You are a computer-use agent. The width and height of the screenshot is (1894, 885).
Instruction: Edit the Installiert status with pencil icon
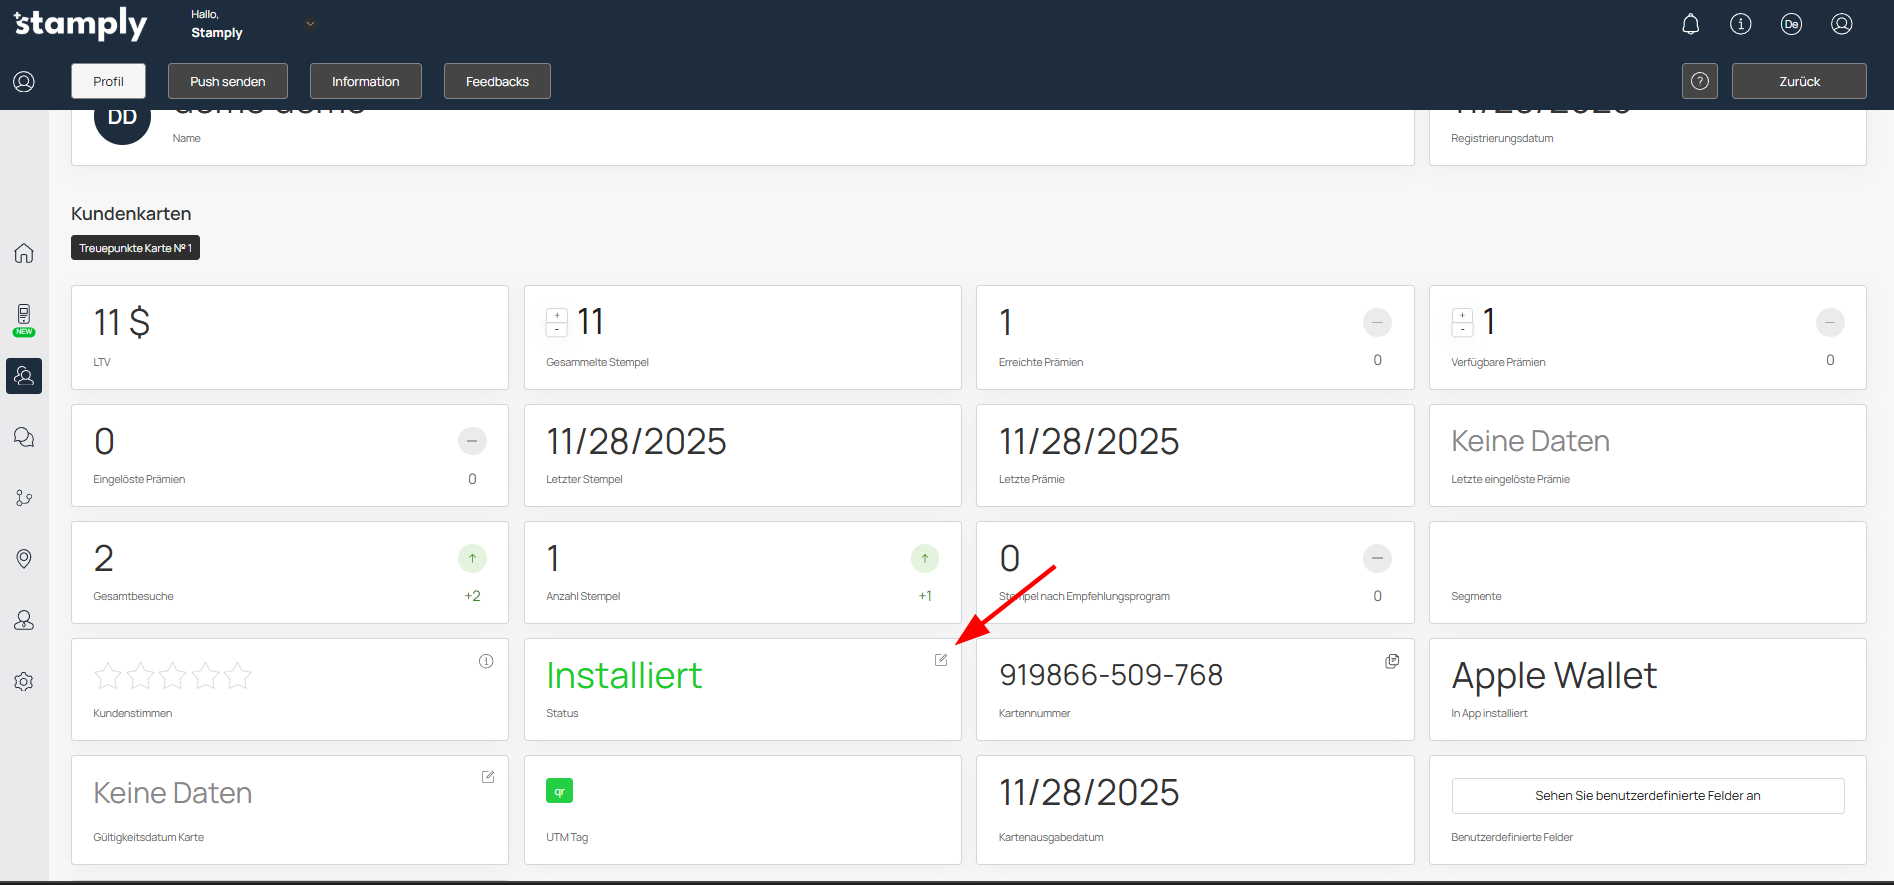[x=941, y=660]
